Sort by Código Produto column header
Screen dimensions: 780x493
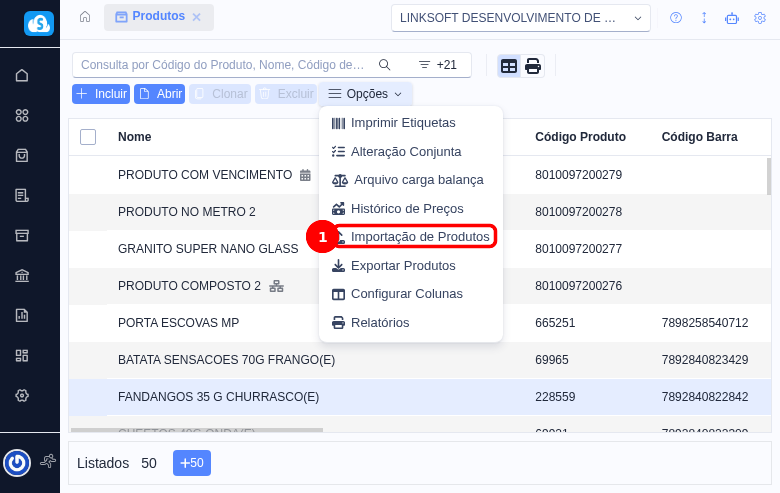[581, 137]
